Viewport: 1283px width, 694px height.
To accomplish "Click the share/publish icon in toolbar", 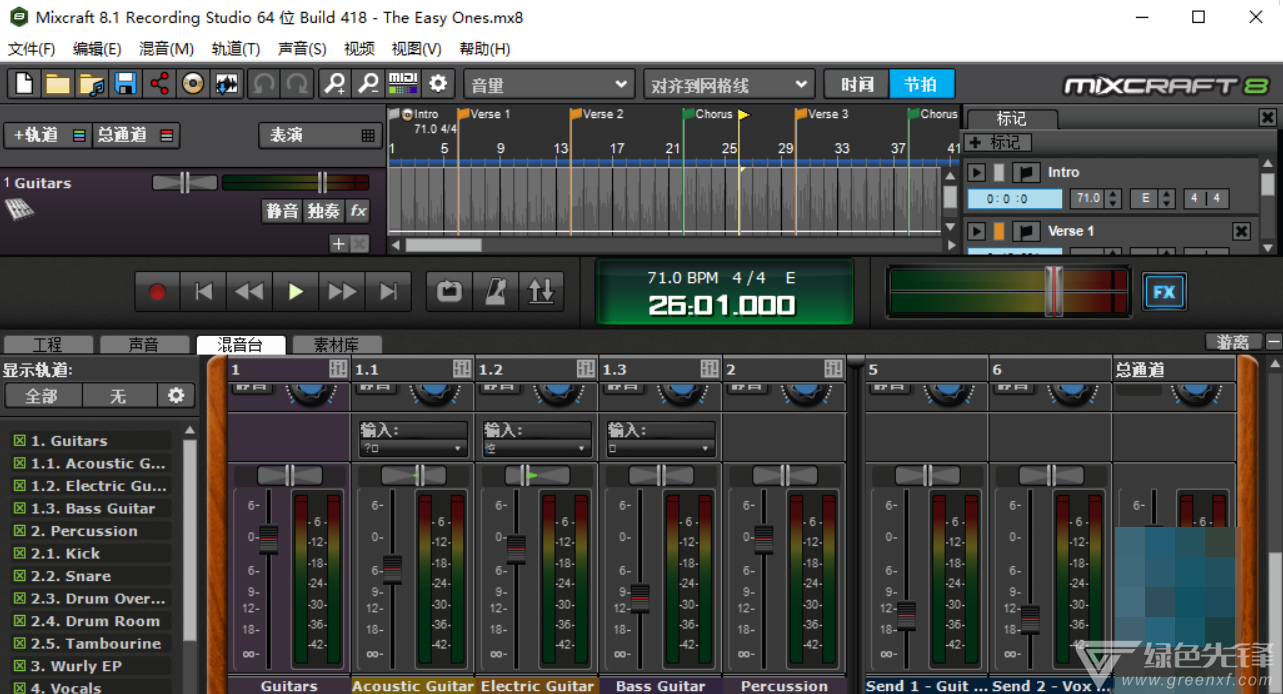I will [x=160, y=84].
